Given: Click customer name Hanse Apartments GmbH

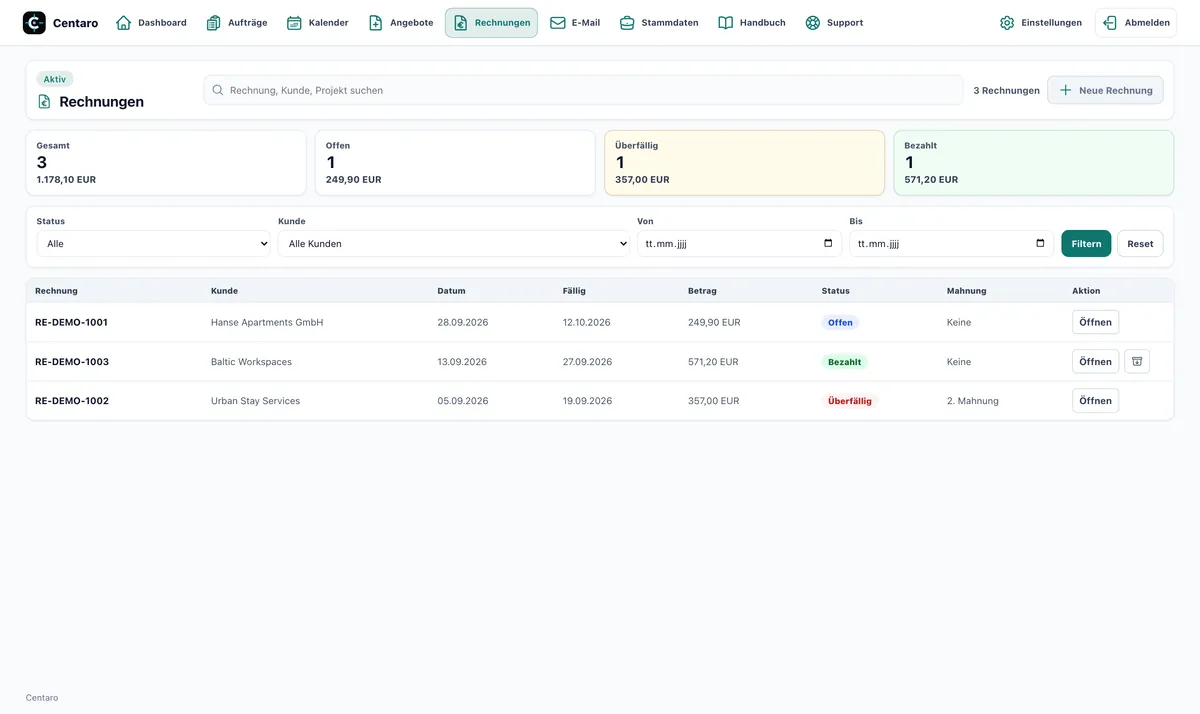Looking at the screenshot, I should [x=267, y=323].
